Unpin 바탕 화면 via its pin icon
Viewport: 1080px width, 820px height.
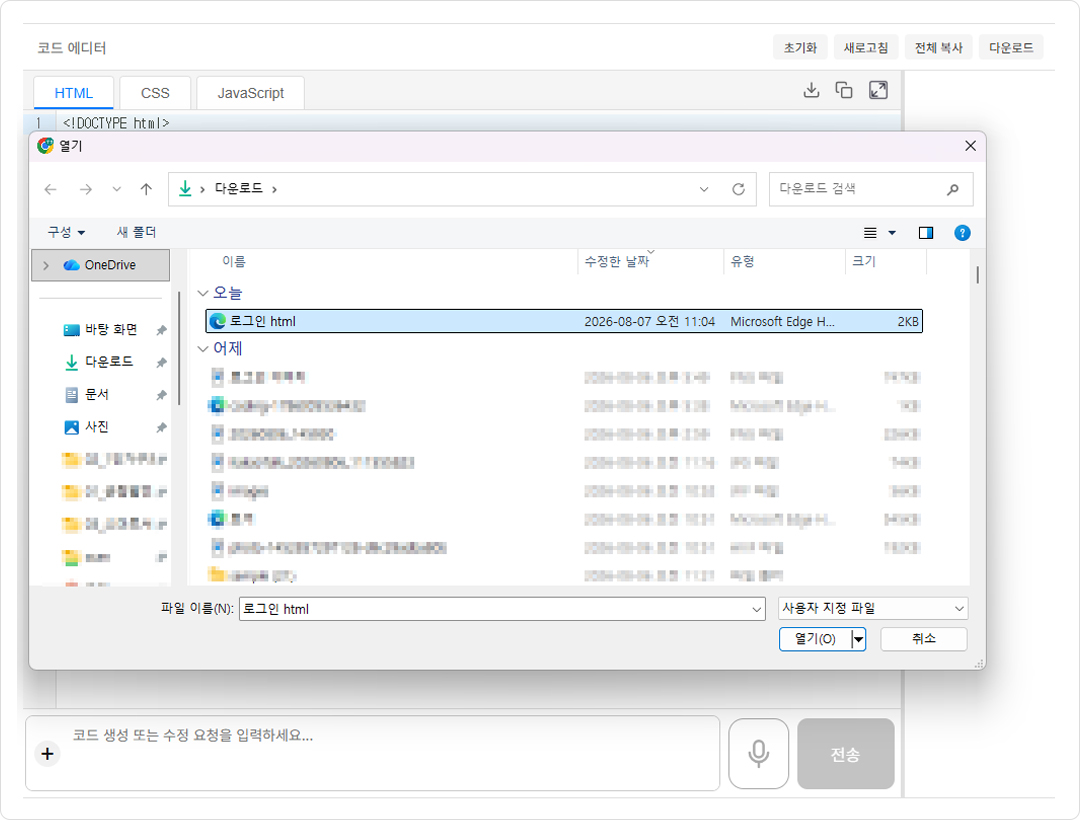(161, 330)
